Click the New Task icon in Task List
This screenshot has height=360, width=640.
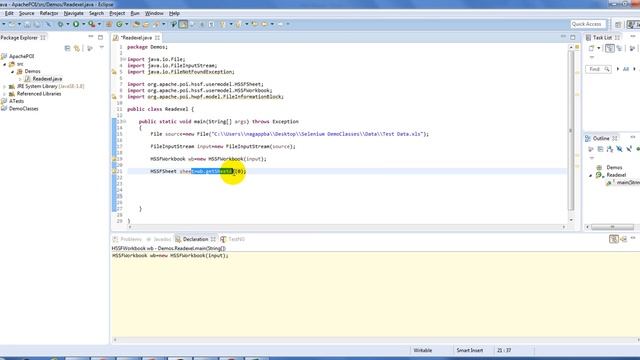point(591,48)
